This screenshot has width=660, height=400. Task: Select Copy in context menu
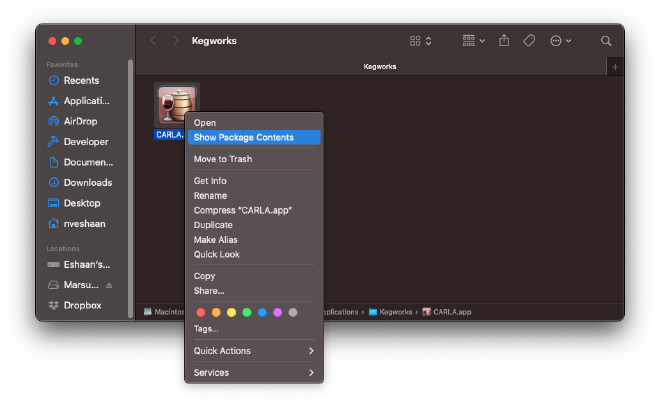point(254,276)
